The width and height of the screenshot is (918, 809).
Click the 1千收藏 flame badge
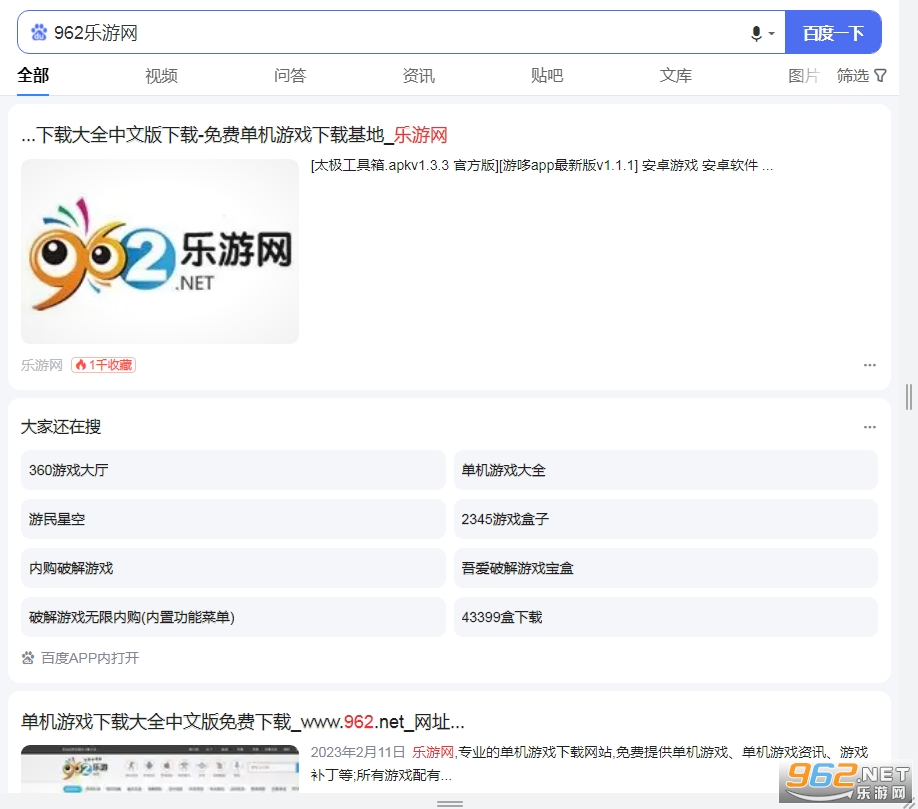pos(104,365)
